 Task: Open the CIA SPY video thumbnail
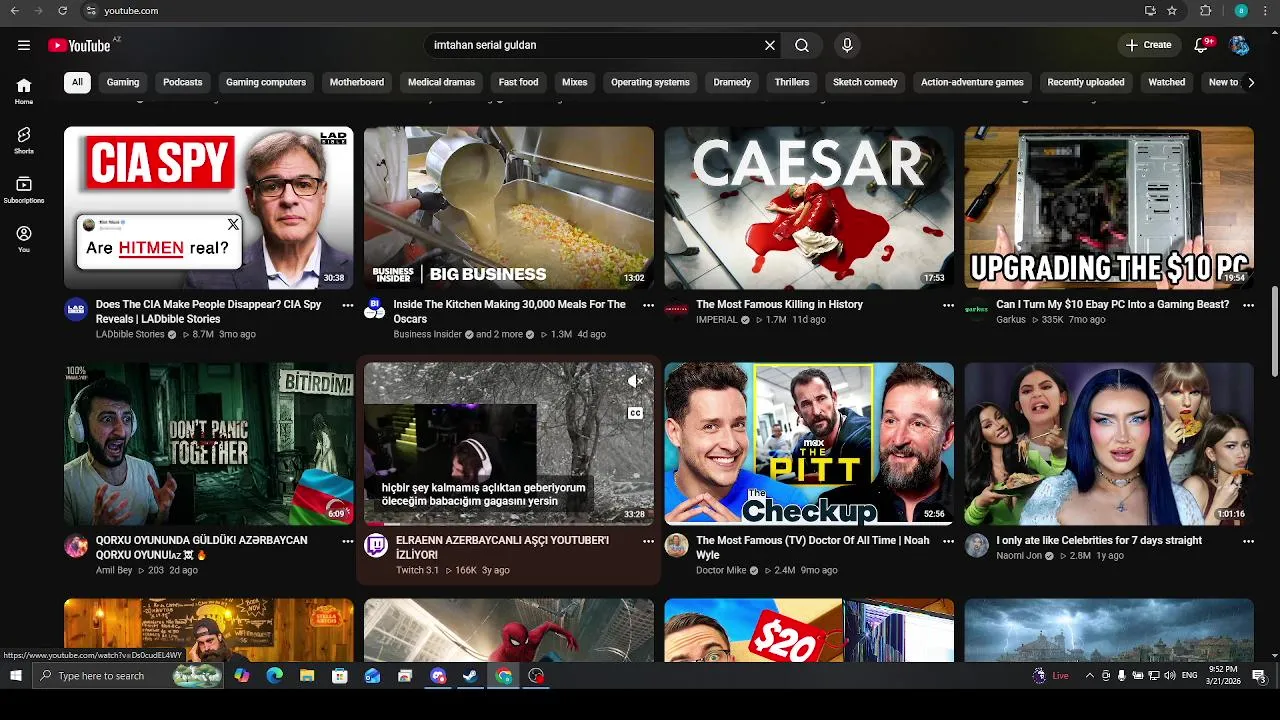point(209,208)
